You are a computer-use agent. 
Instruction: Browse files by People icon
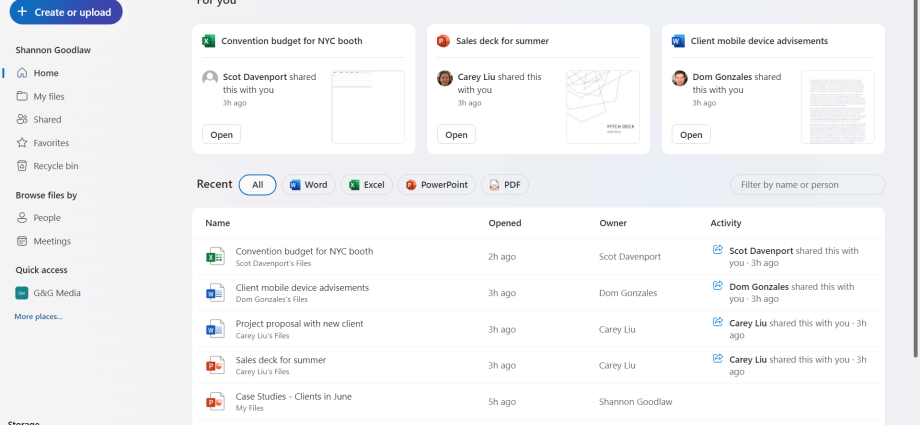(22, 218)
